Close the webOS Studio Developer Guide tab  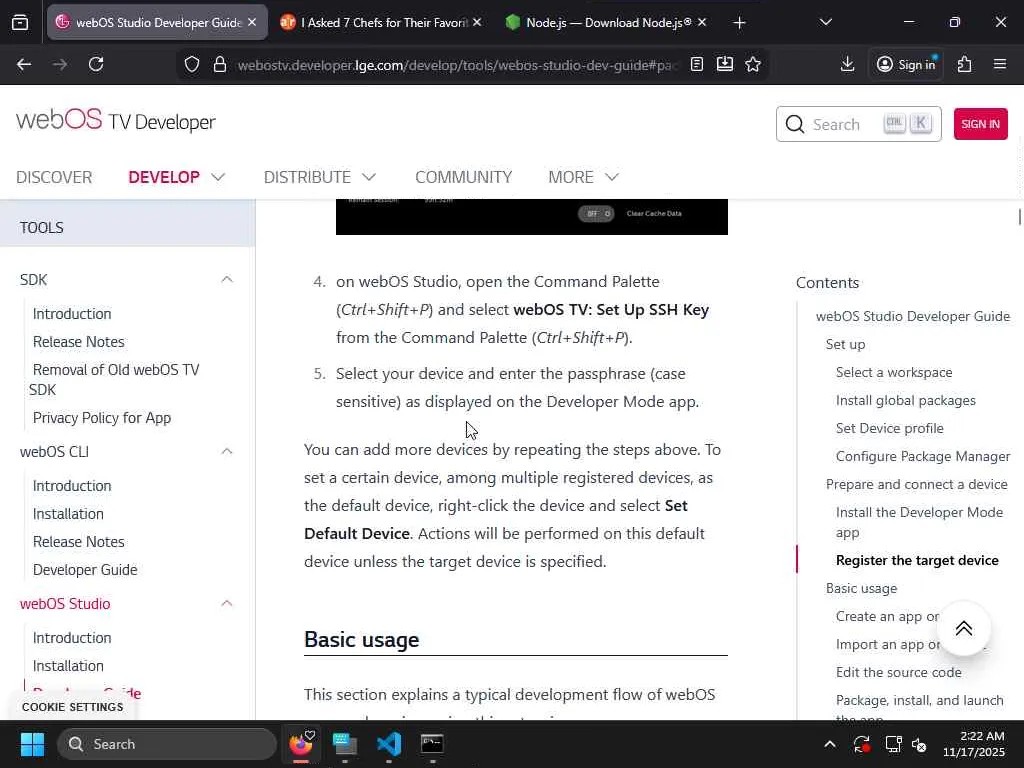point(252,22)
